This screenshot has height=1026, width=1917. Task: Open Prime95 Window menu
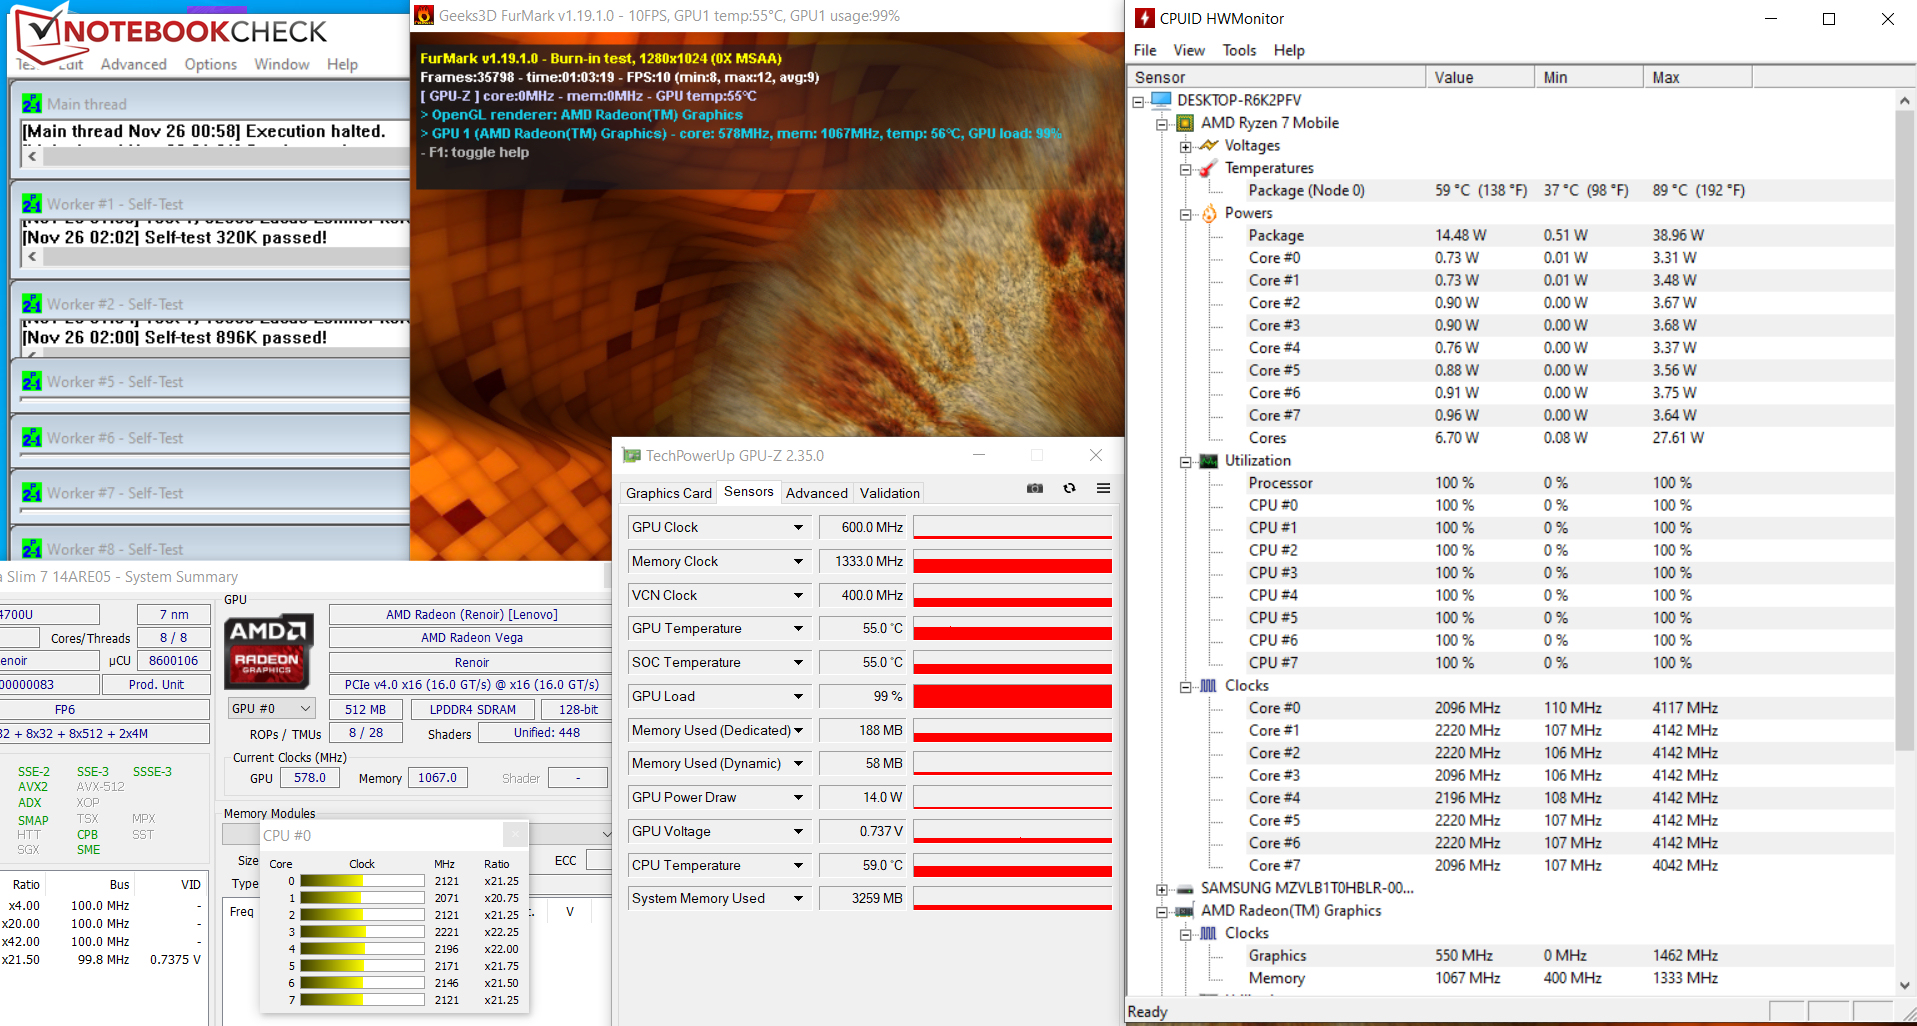(x=281, y=64)
